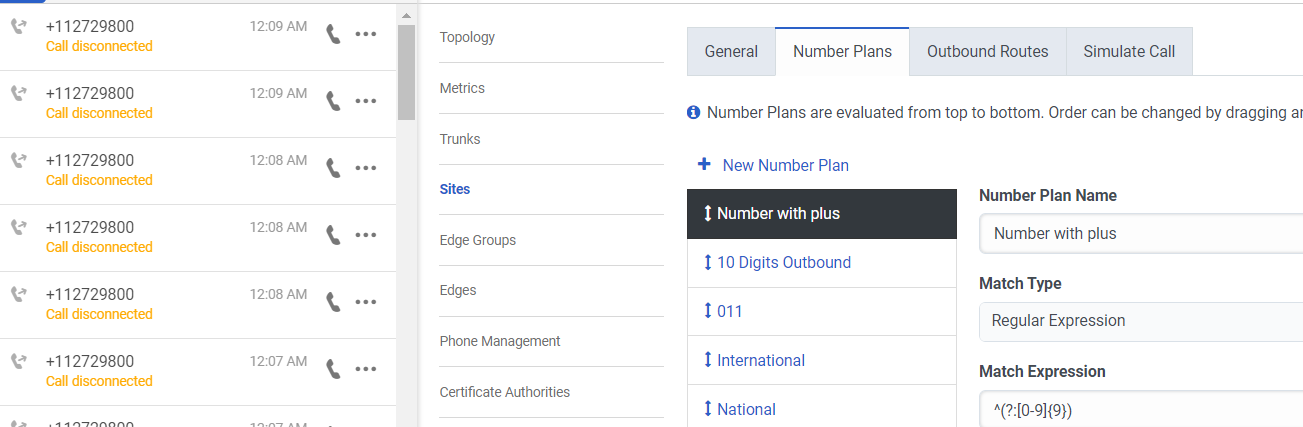Click the drag handle icon on the 011 plan
The height and width of the screenshot is (427, 1303).
tap(708, 312)
